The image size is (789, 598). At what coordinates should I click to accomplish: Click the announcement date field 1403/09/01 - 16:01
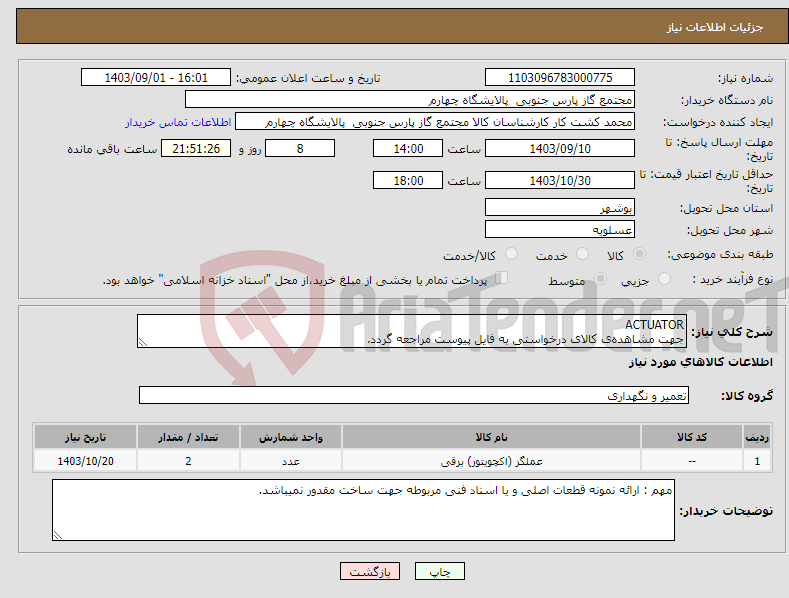(155, 78)
